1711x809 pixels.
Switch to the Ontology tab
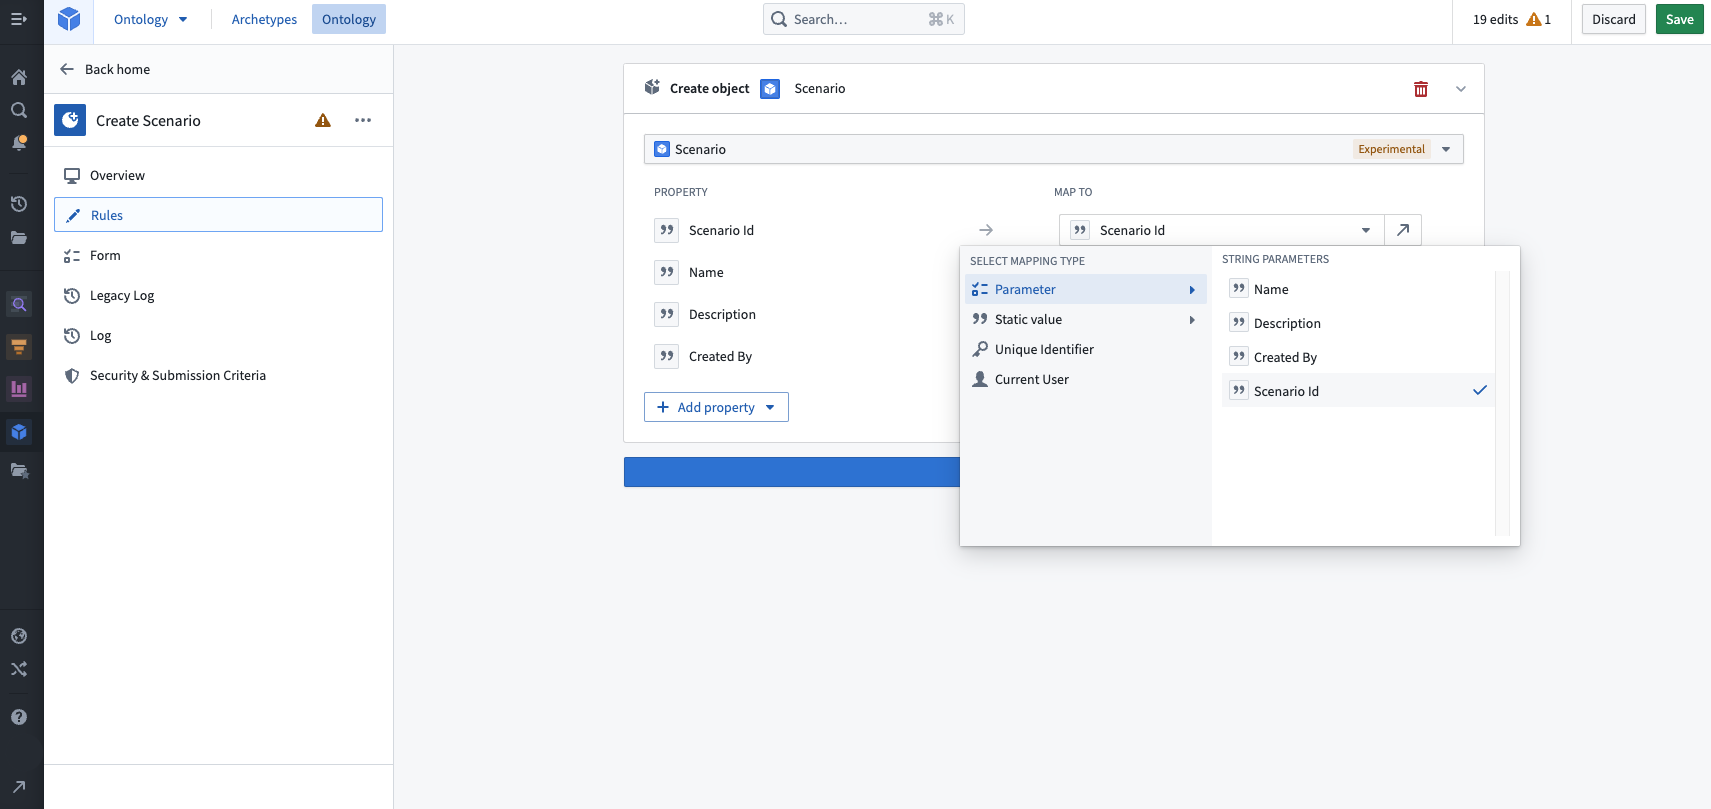(349, 19)
